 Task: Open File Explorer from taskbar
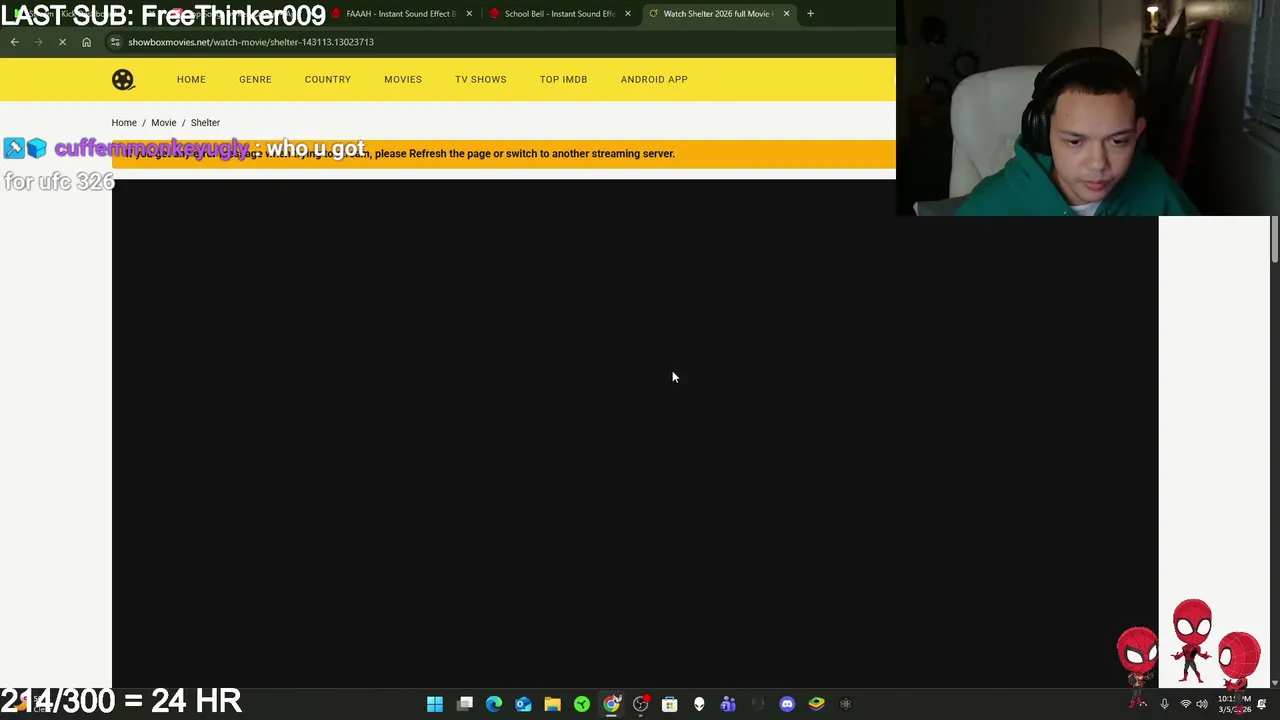[552, 704]
